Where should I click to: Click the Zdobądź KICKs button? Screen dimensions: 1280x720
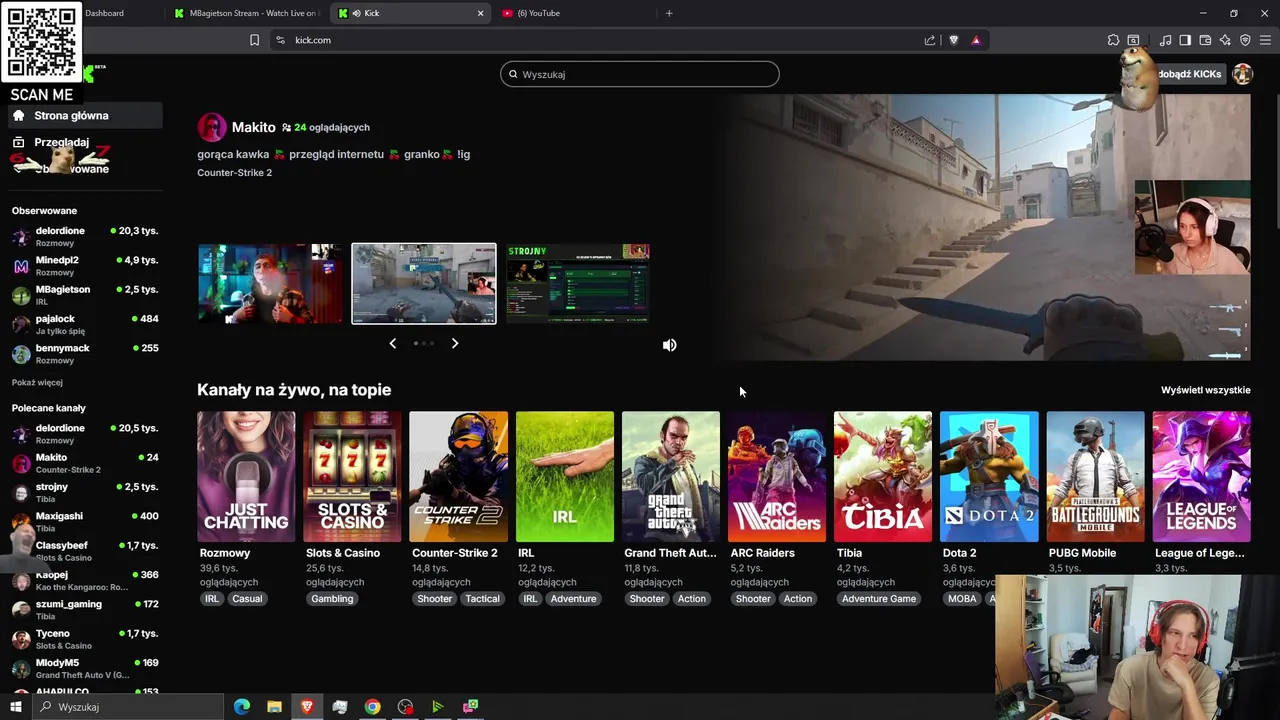tap(1189, 74)
